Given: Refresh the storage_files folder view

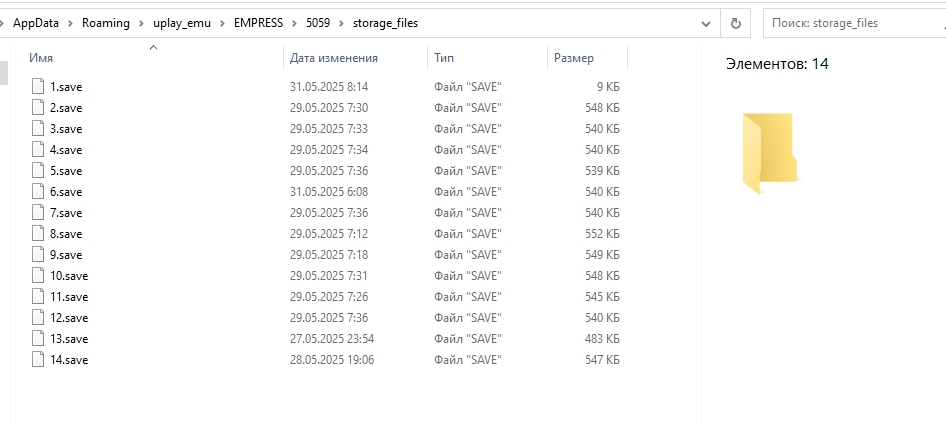Looking at the screenshot, I should 736,23.
